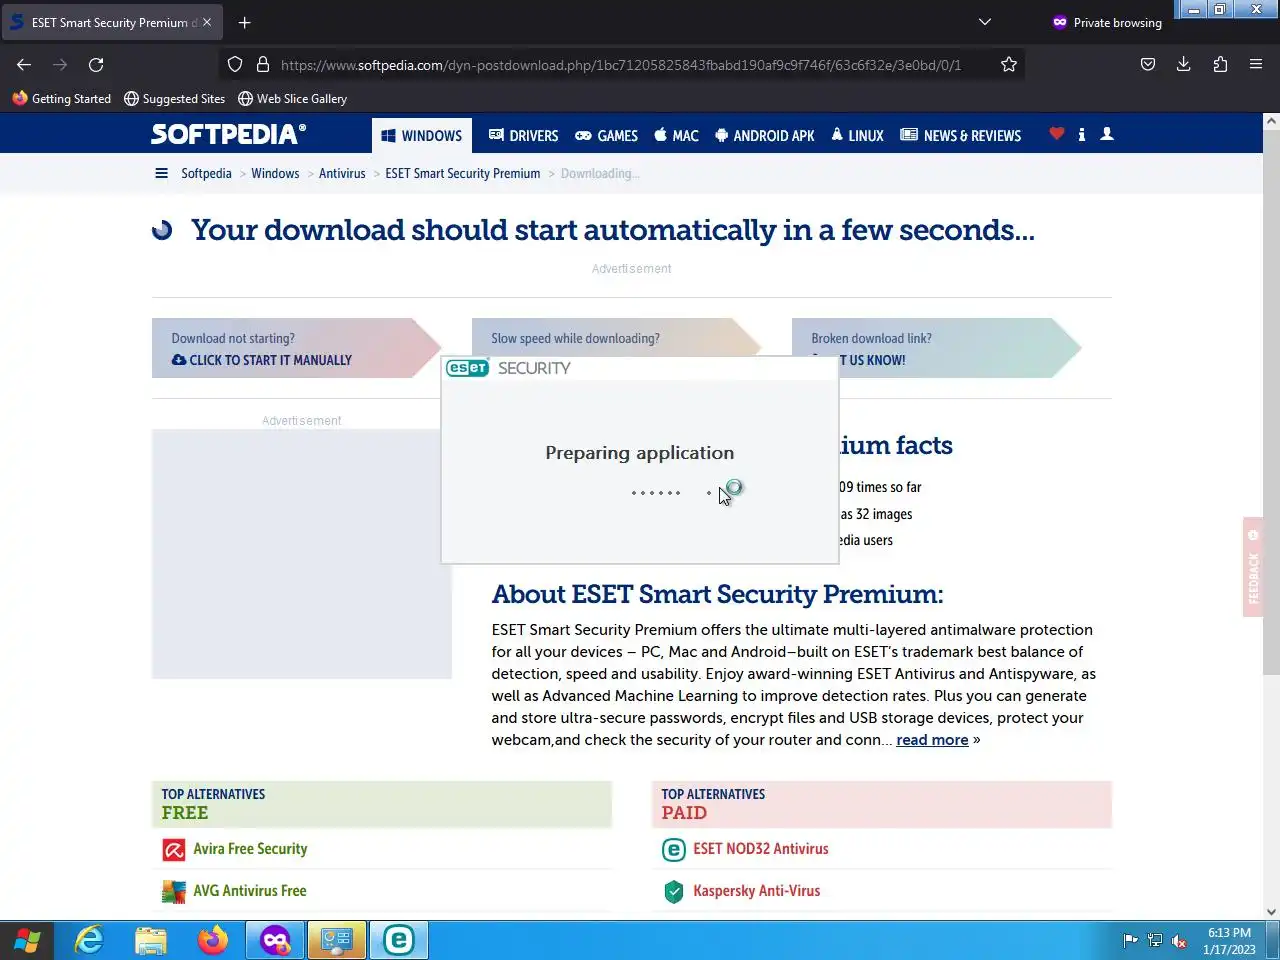Click the Softpedia breadcrumb link
Screen dimensions: 1280x960
click(206, 173)
